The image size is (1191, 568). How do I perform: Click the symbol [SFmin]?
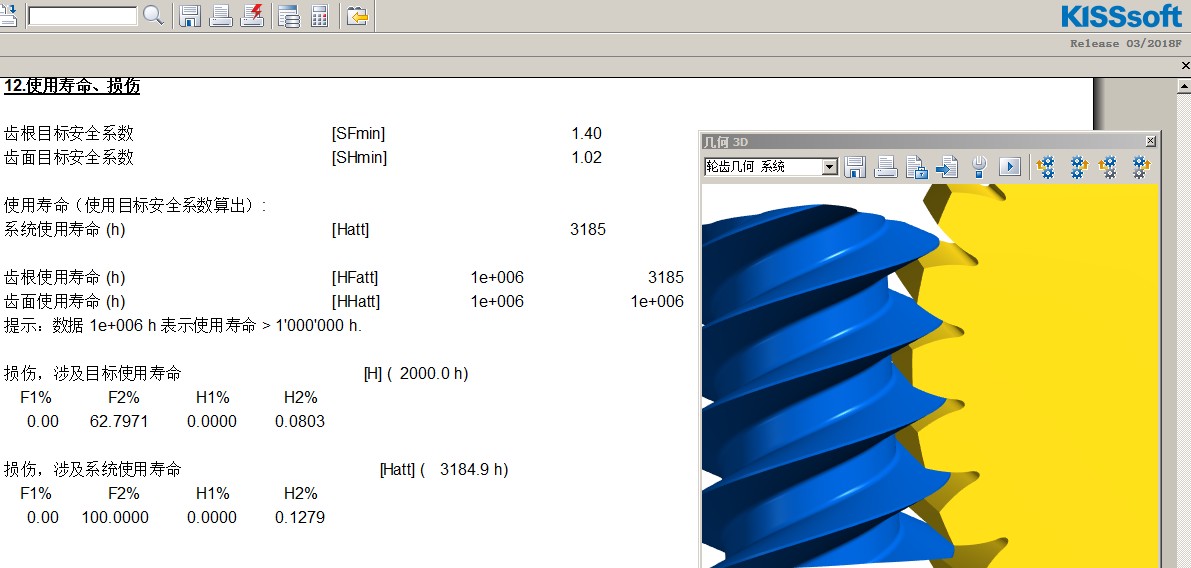pyautogui.click(x=359, y=134)
